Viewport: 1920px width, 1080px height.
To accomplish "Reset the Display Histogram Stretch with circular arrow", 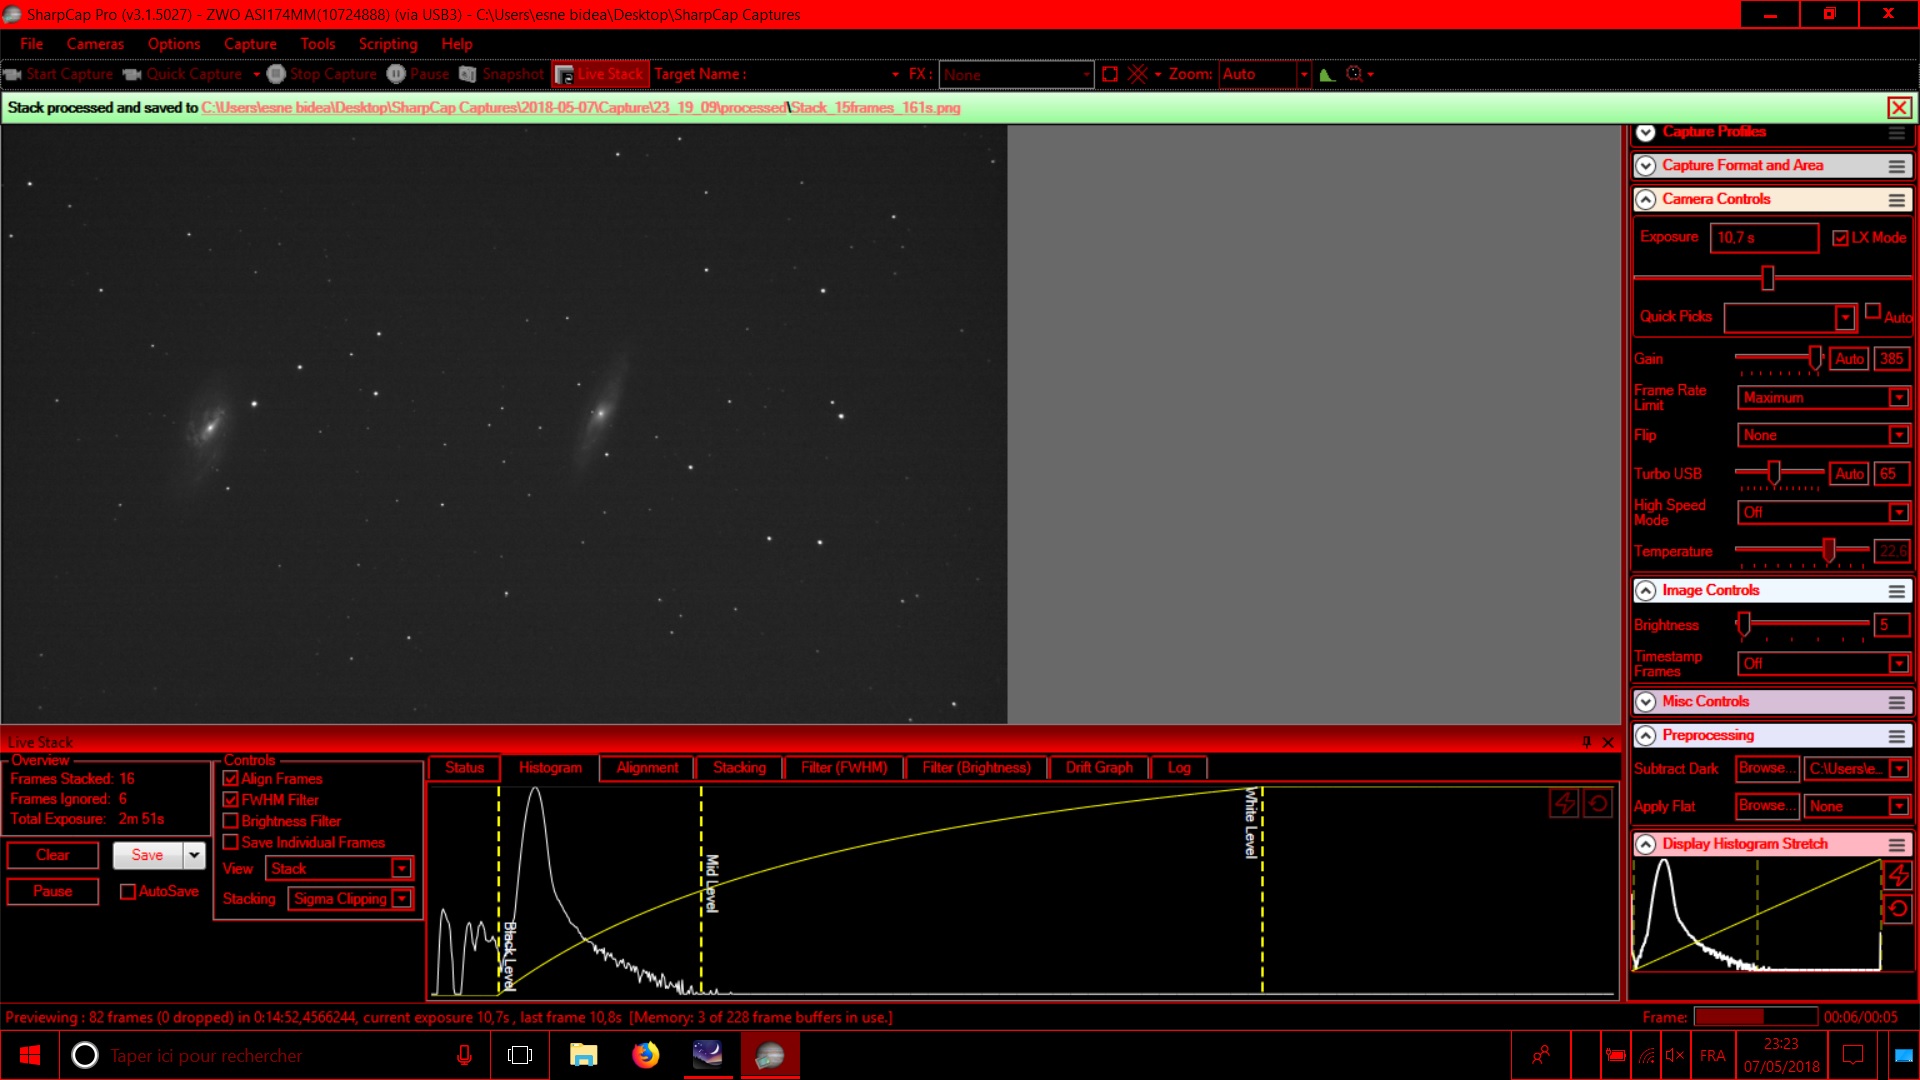I will tap(1897, 909).
